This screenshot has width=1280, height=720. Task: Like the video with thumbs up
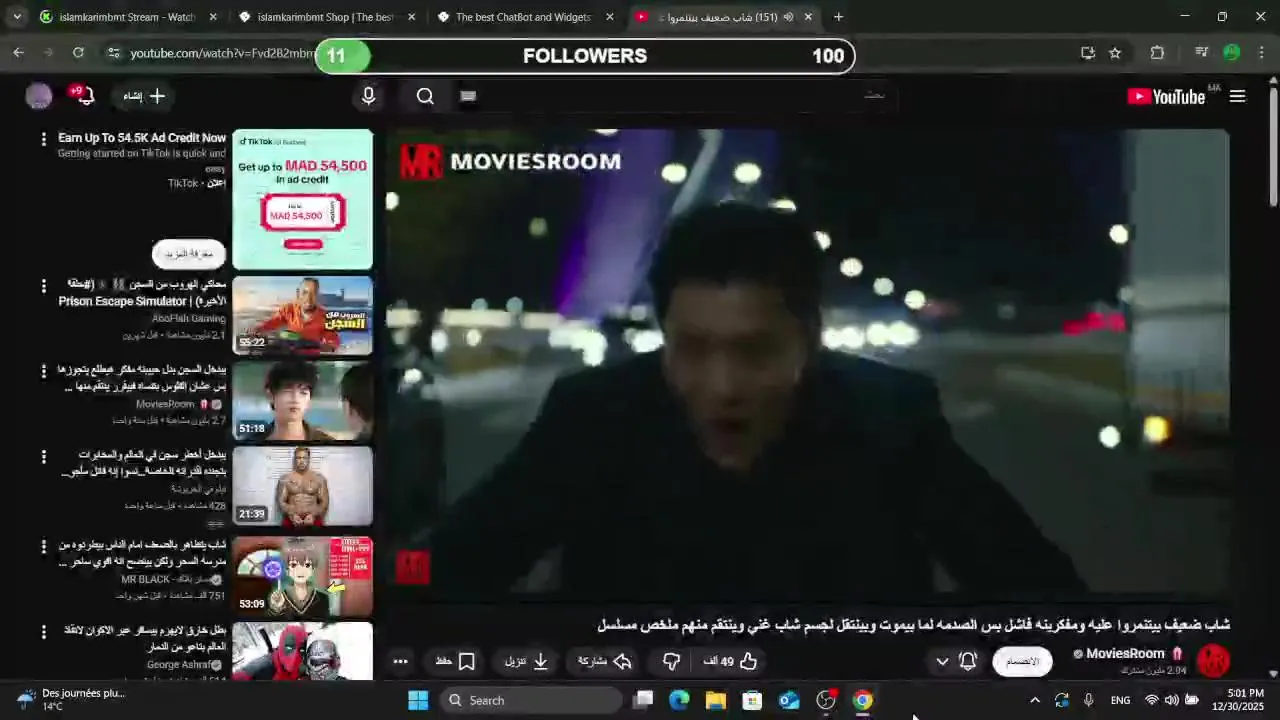[x=731, y=661]
